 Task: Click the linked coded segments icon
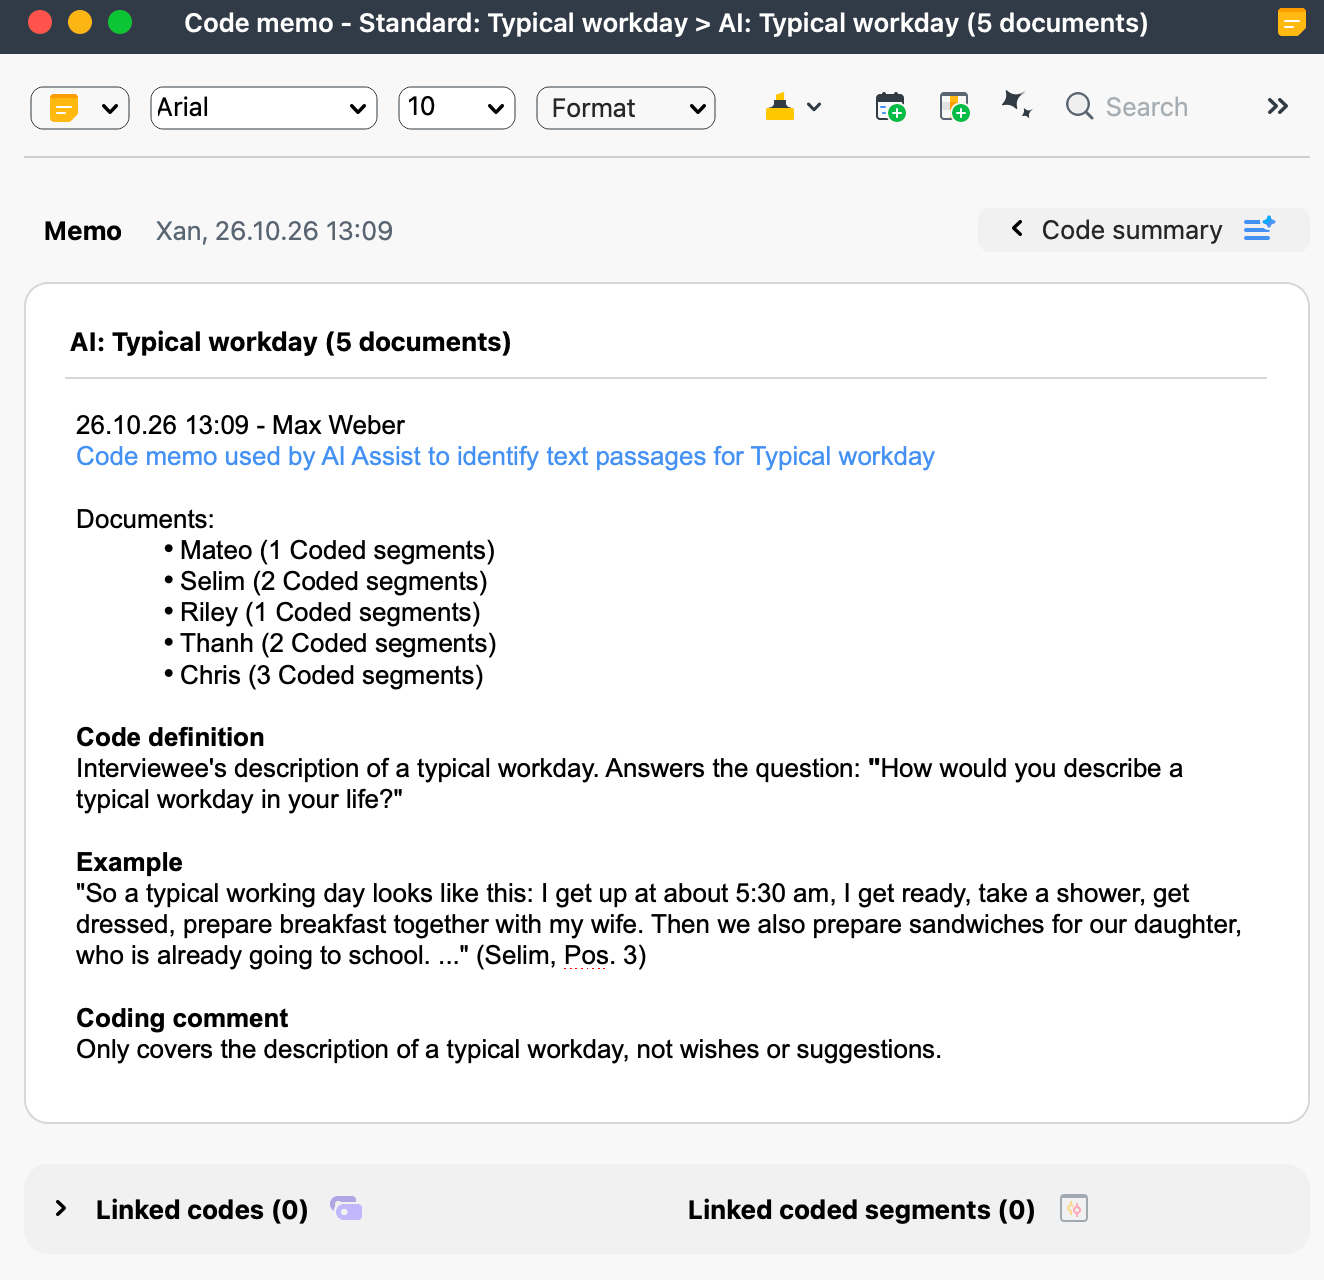click(1074, 1208)
